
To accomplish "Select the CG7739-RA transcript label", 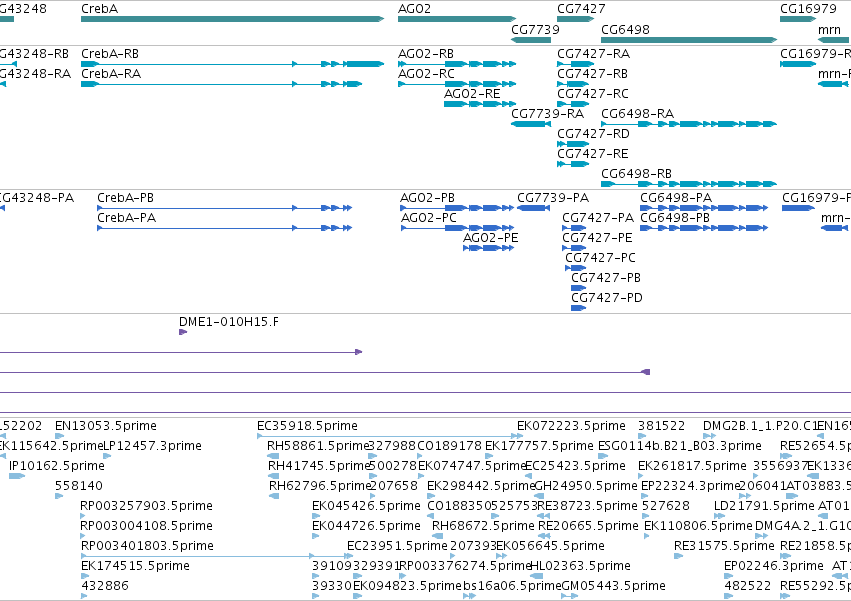I will coord(548,114).
